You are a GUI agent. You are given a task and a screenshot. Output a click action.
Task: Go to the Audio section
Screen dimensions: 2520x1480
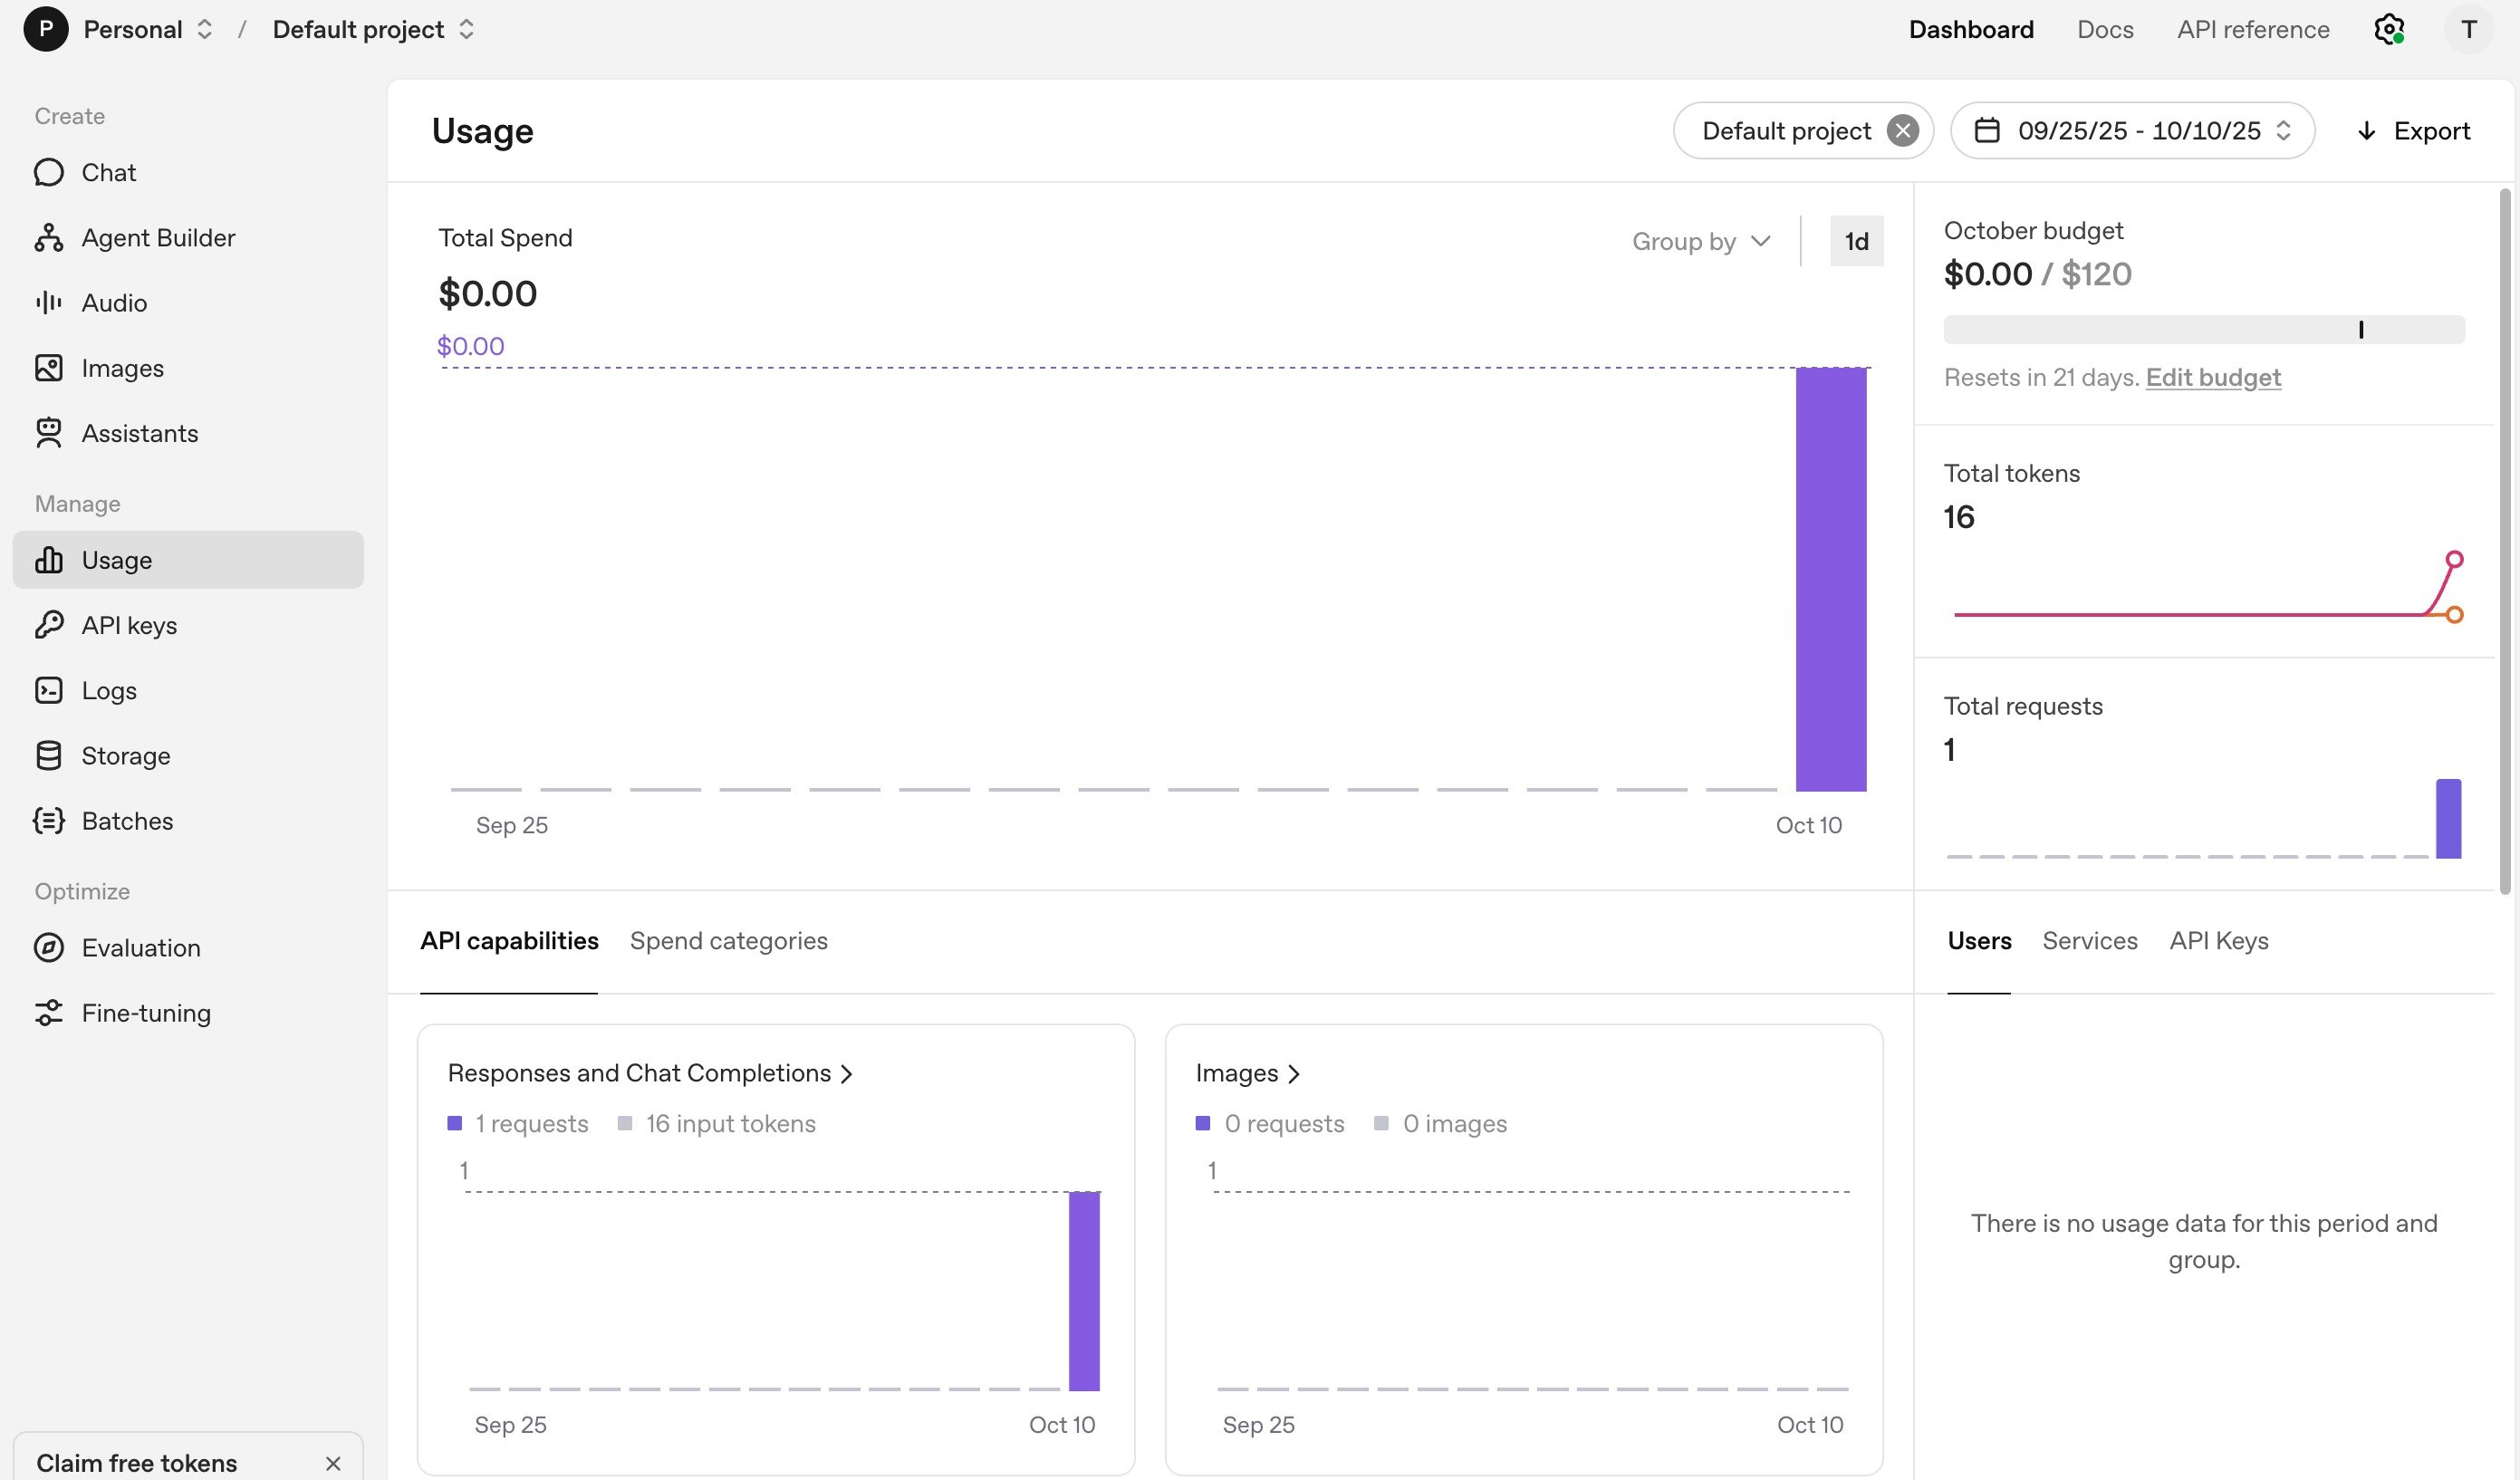(113, 303)
